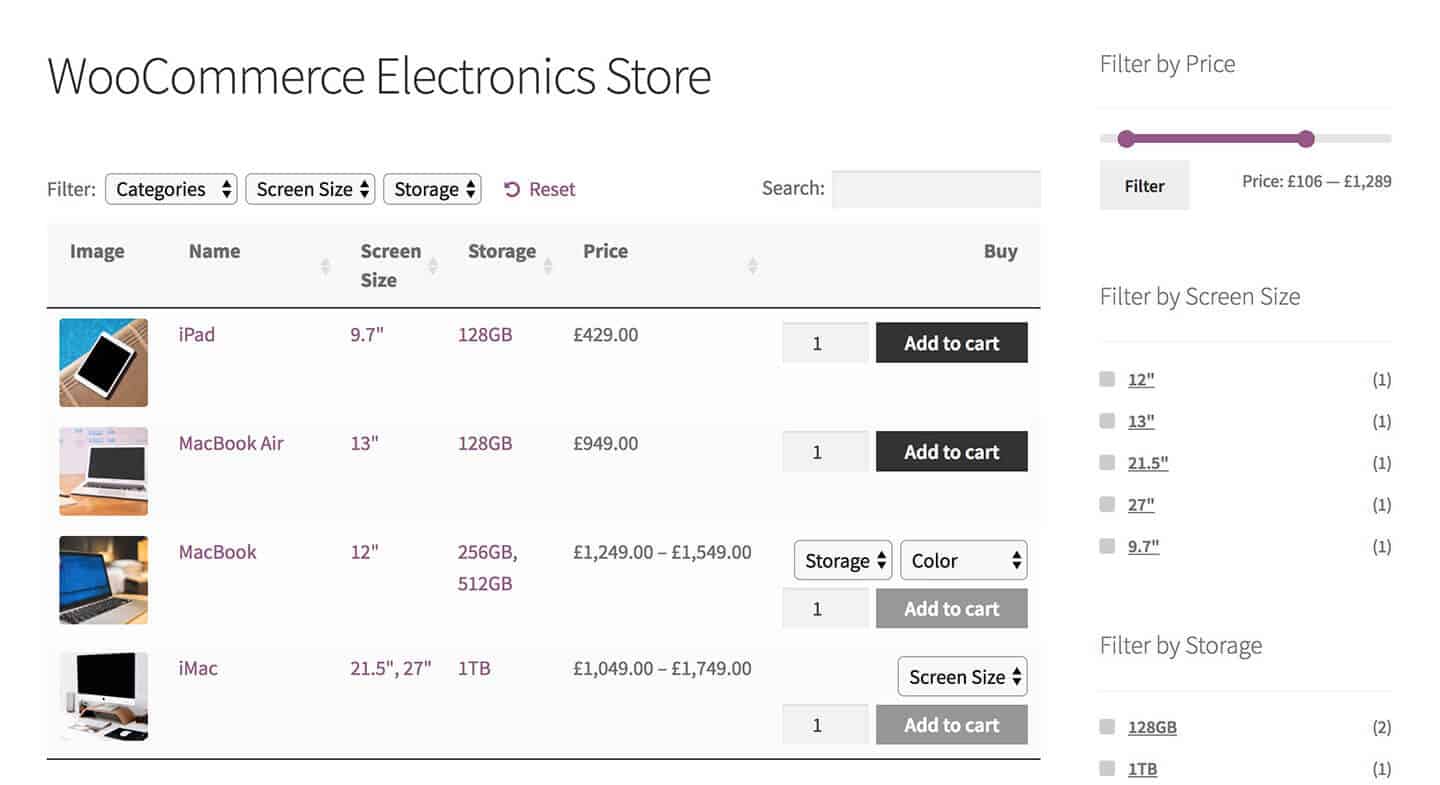Click the maximum price slider handle

(x=1305, y=138)
